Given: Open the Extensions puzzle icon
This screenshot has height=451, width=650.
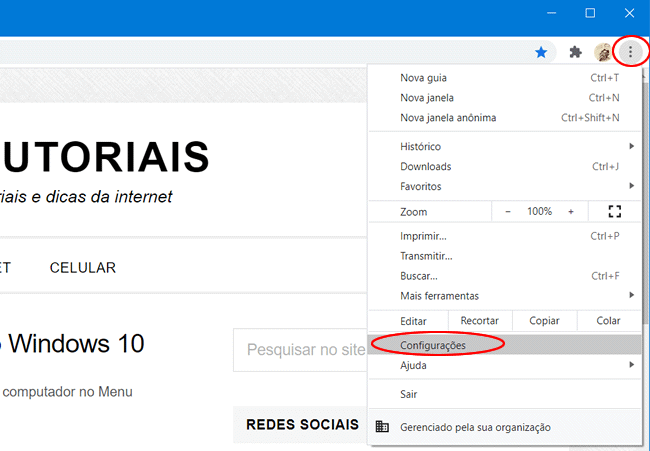Looking at the screenshot, I should tap(575, 52).
